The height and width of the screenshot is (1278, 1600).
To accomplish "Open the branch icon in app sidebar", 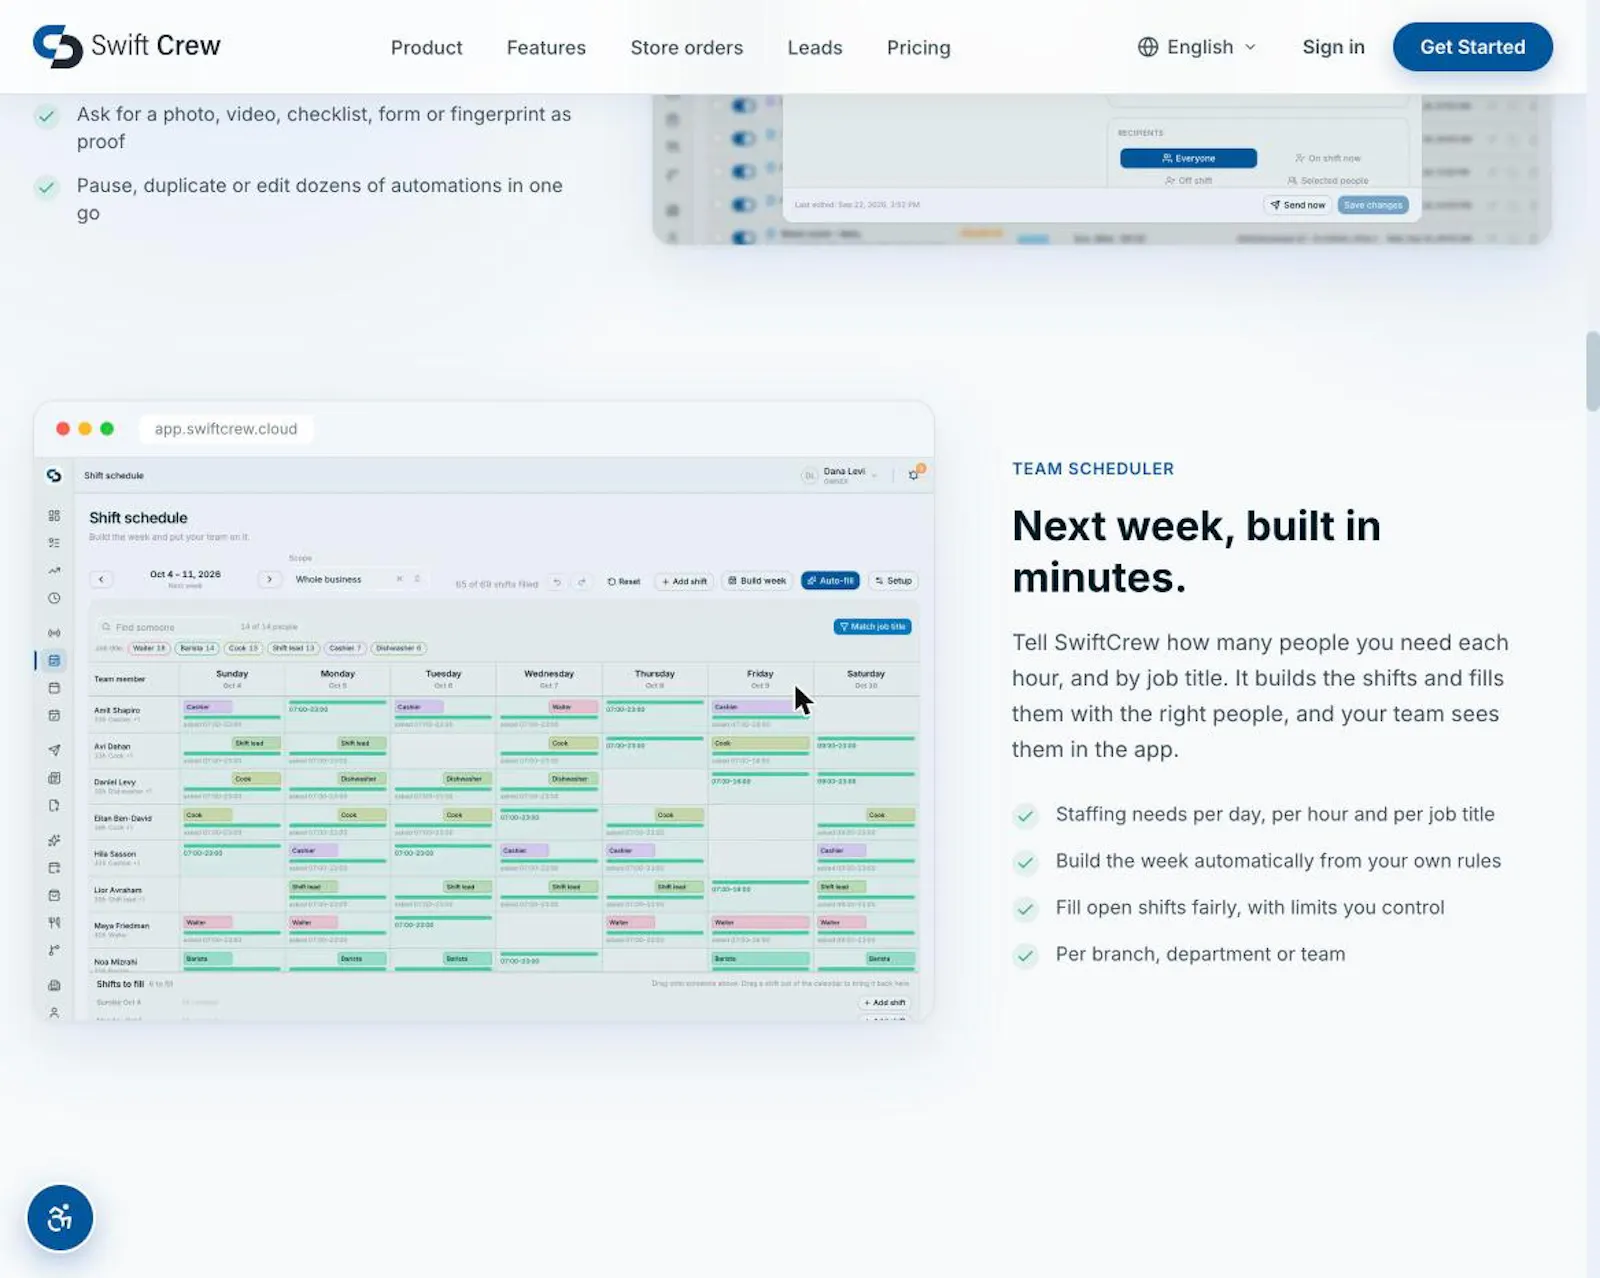I will pyautogui.click(x=54, y=950).
